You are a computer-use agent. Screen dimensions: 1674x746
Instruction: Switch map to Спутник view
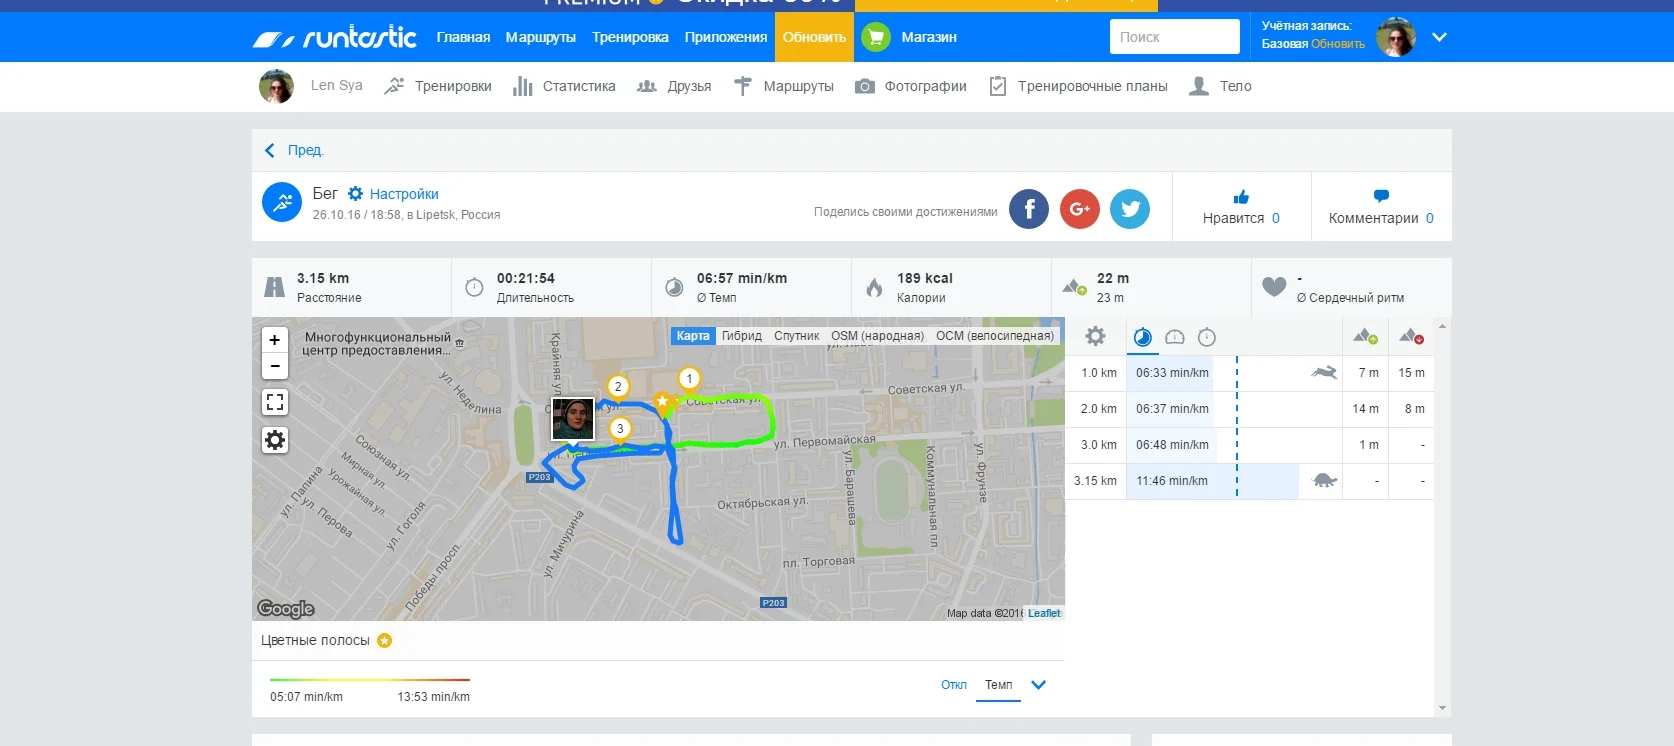coord(796,336)
